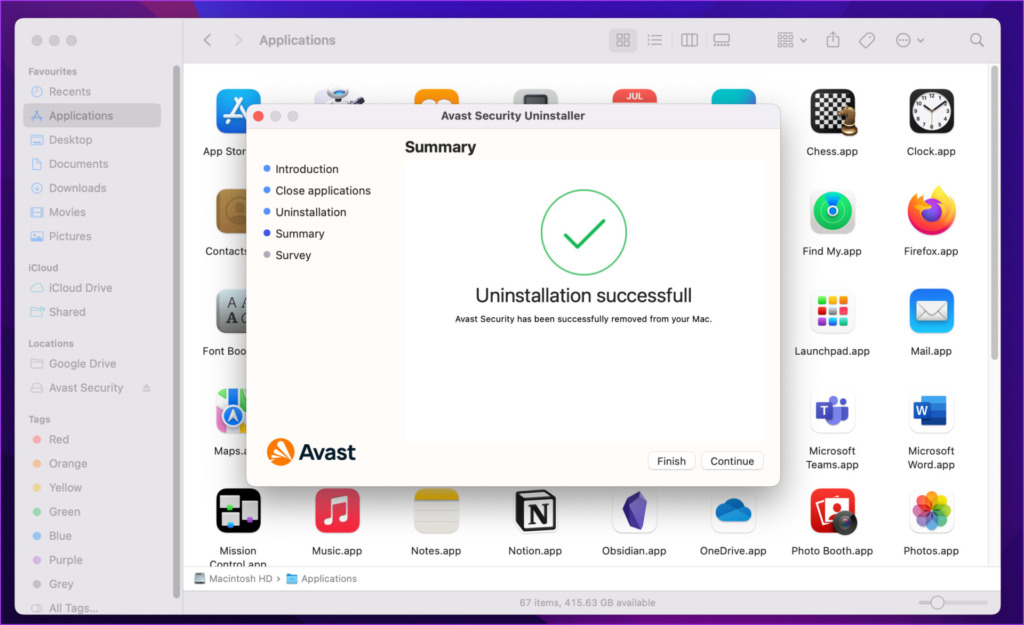Screen dimensions: 1024x625
Task: Click the Finder search magnifier icon
Action: click(x=976, y=40)
